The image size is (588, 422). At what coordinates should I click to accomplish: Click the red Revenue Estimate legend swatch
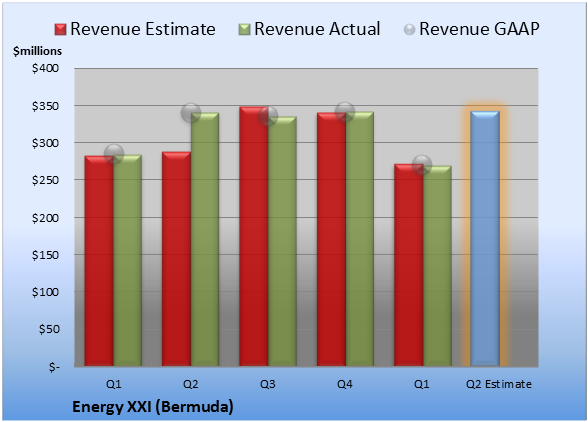[60, 29]
